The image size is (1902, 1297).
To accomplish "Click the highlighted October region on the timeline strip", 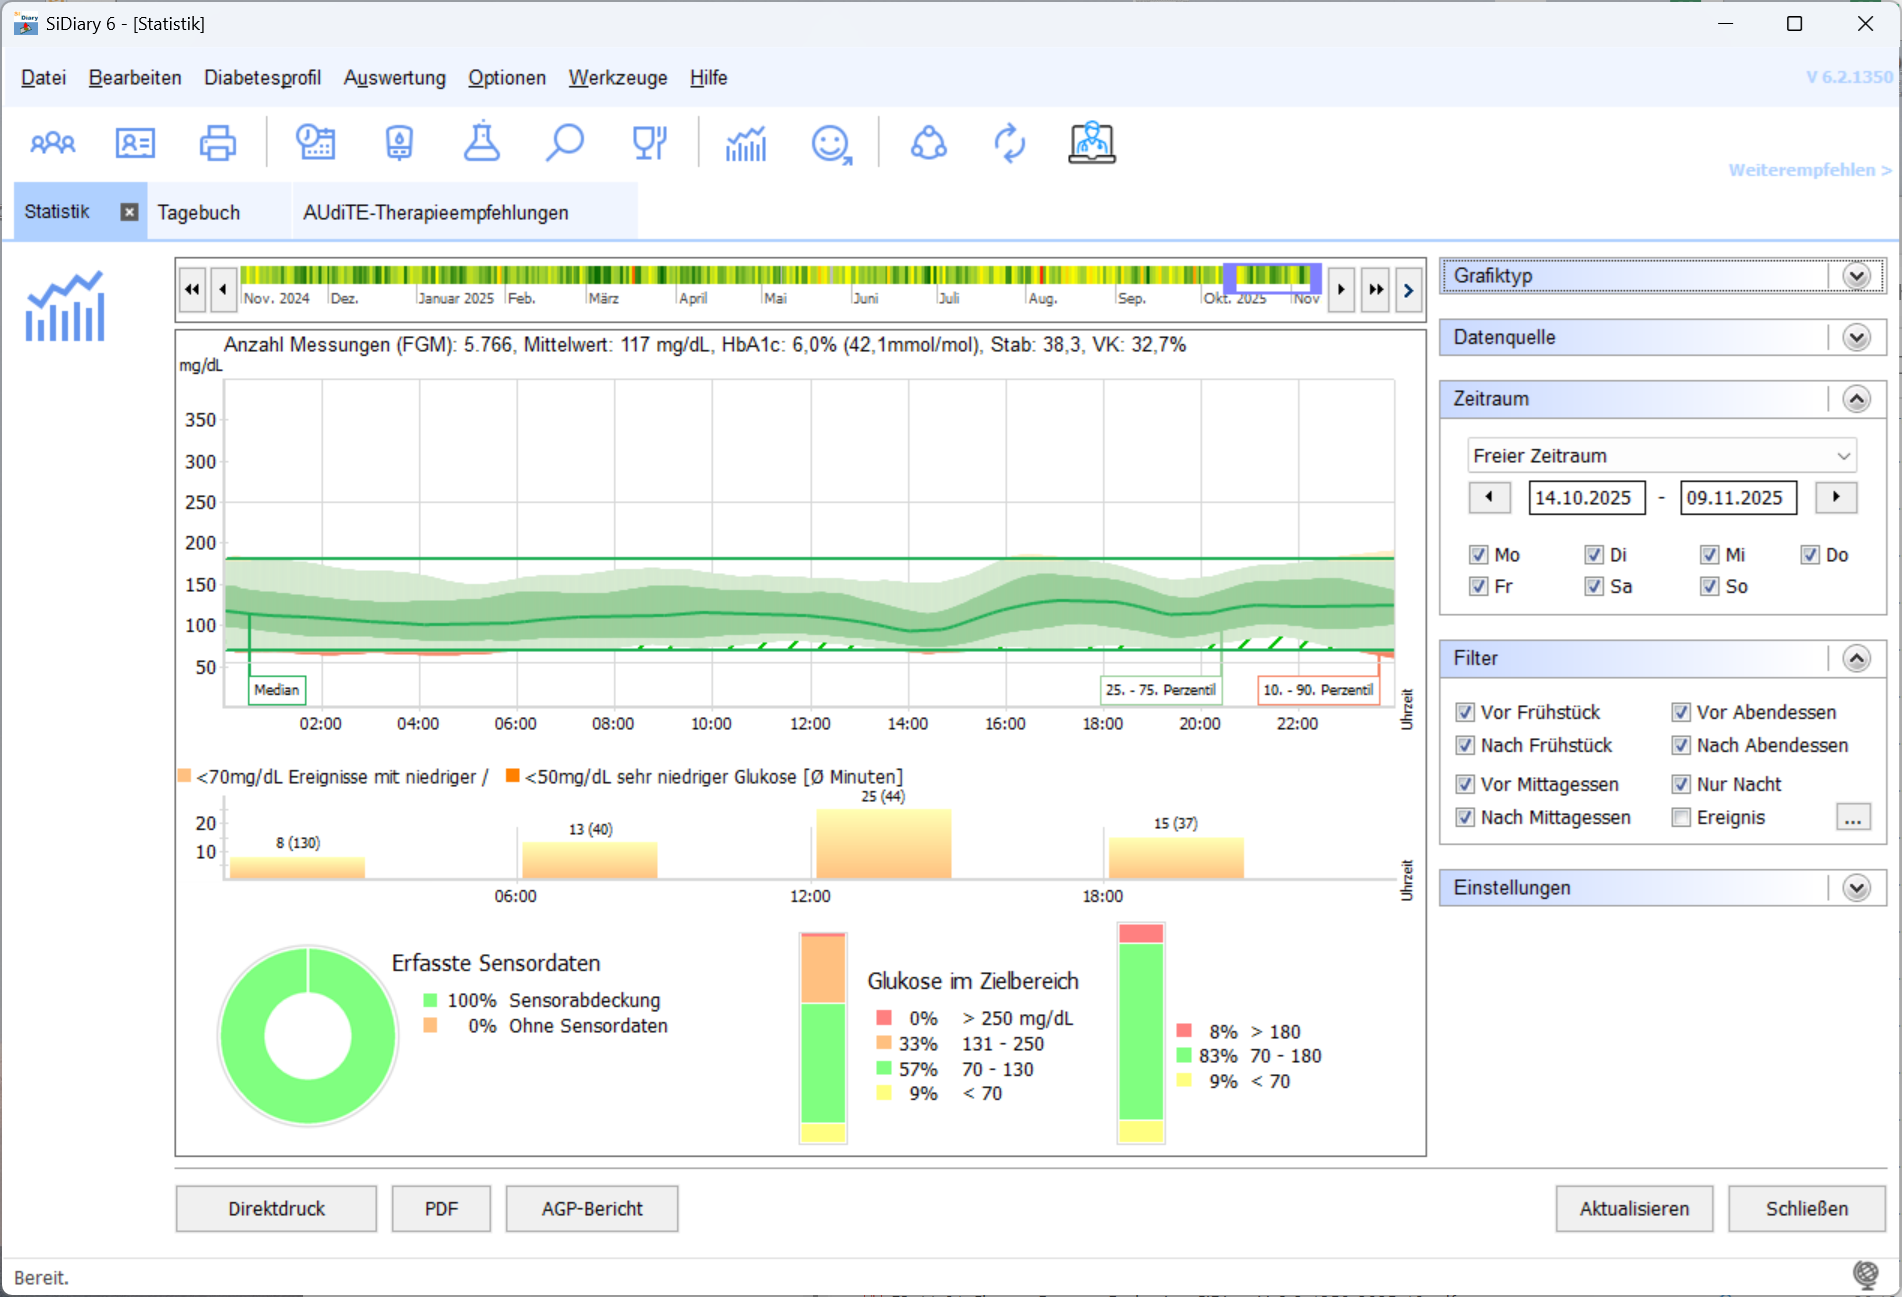I will 1272,277.
